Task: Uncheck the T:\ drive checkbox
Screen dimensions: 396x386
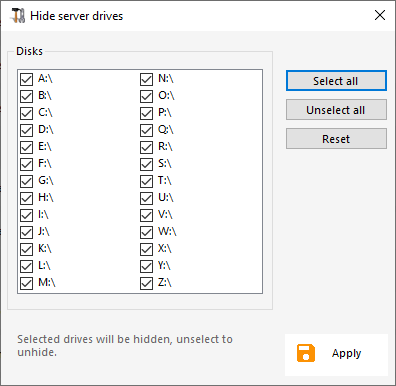Action: (146, 181)
